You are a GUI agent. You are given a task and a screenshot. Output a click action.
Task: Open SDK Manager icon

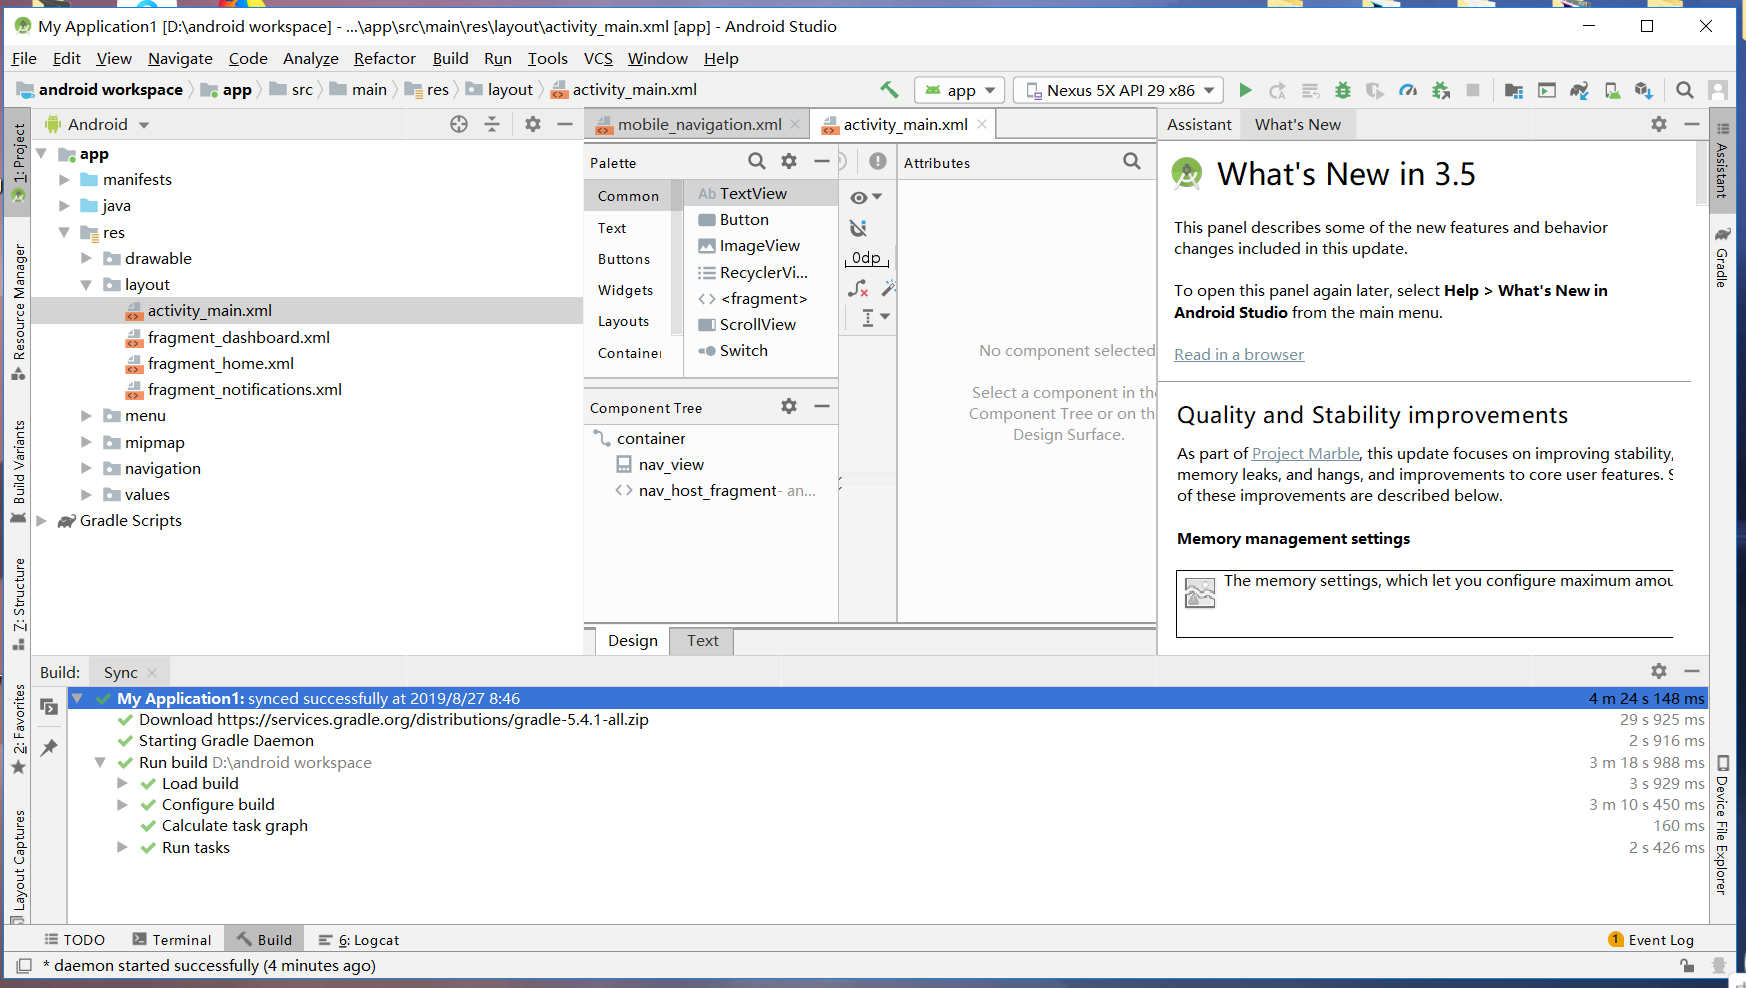point(1644,90)
